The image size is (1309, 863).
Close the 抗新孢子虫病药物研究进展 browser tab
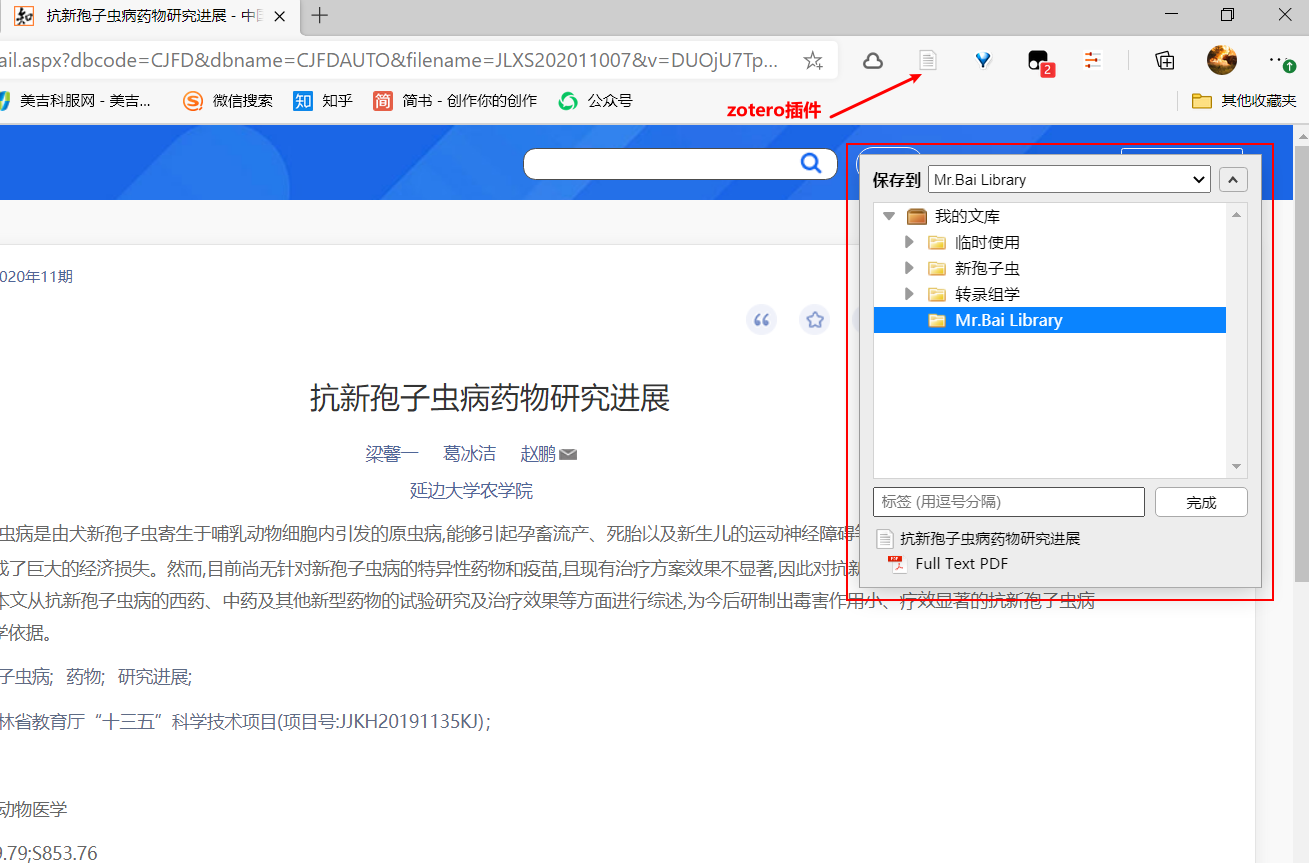[279, 16]
